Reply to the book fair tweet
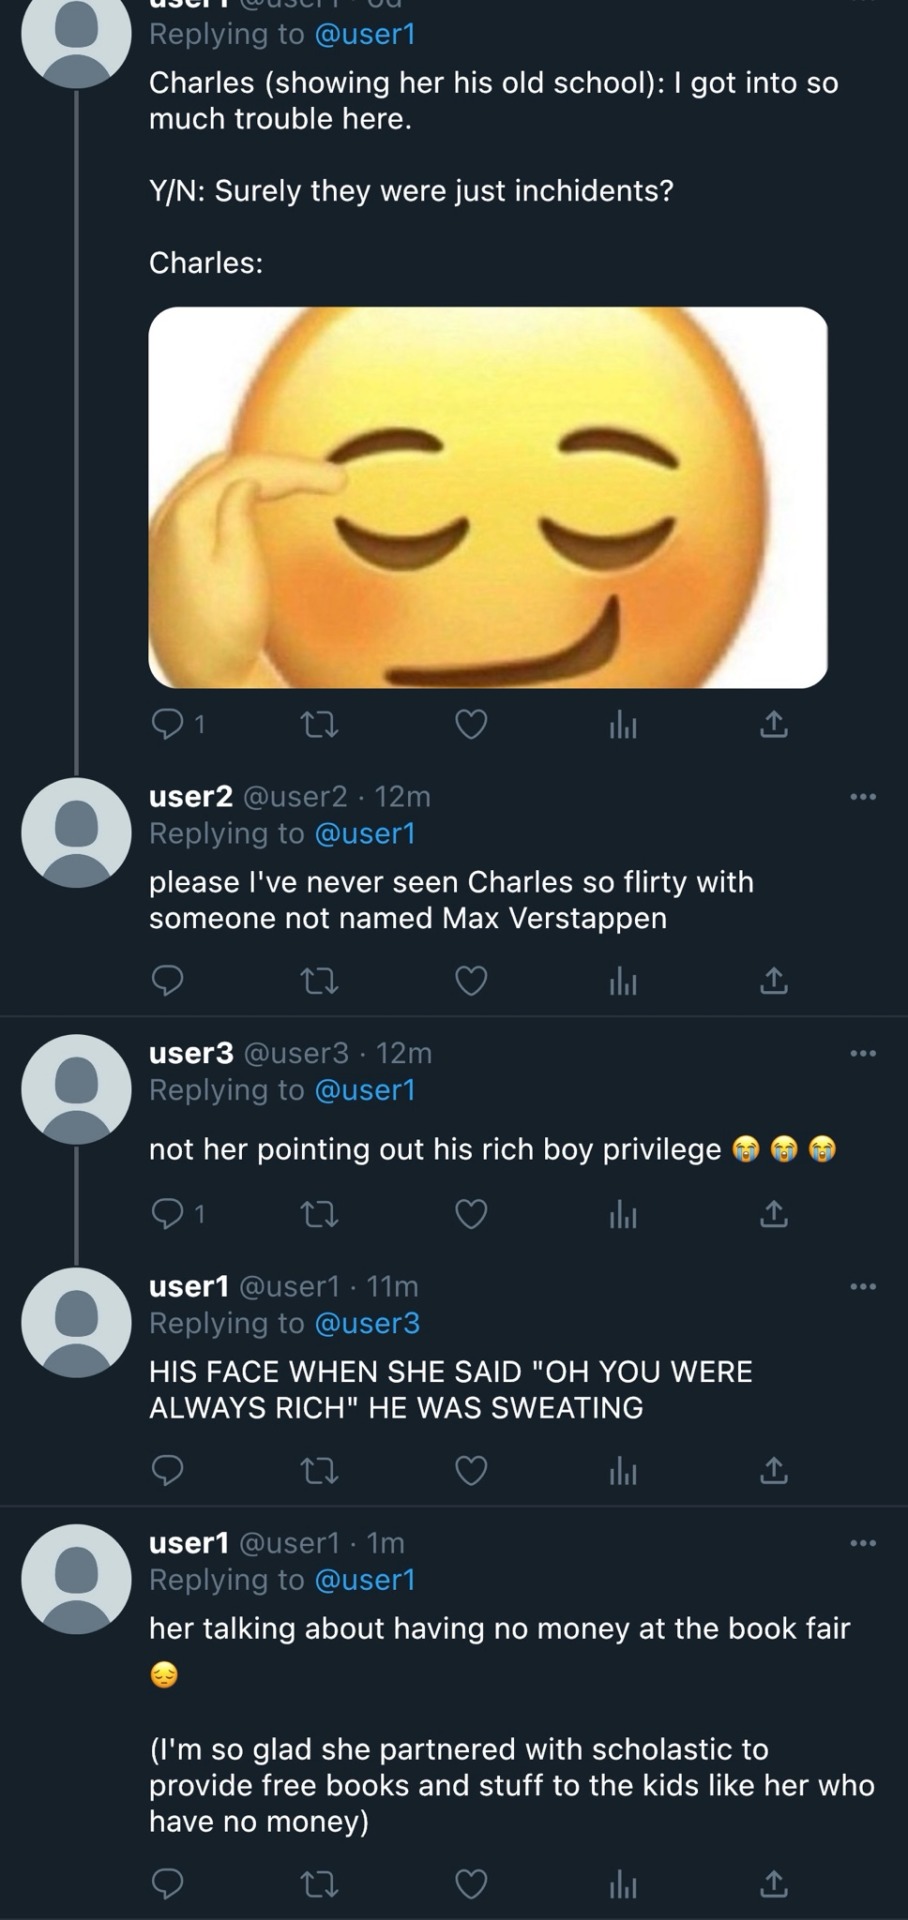 coord(167,1884)
